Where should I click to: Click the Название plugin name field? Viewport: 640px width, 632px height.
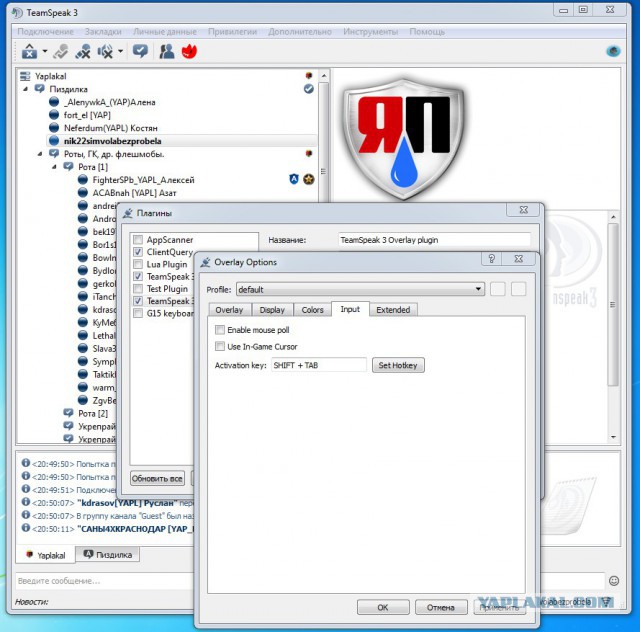click(434, 240)
